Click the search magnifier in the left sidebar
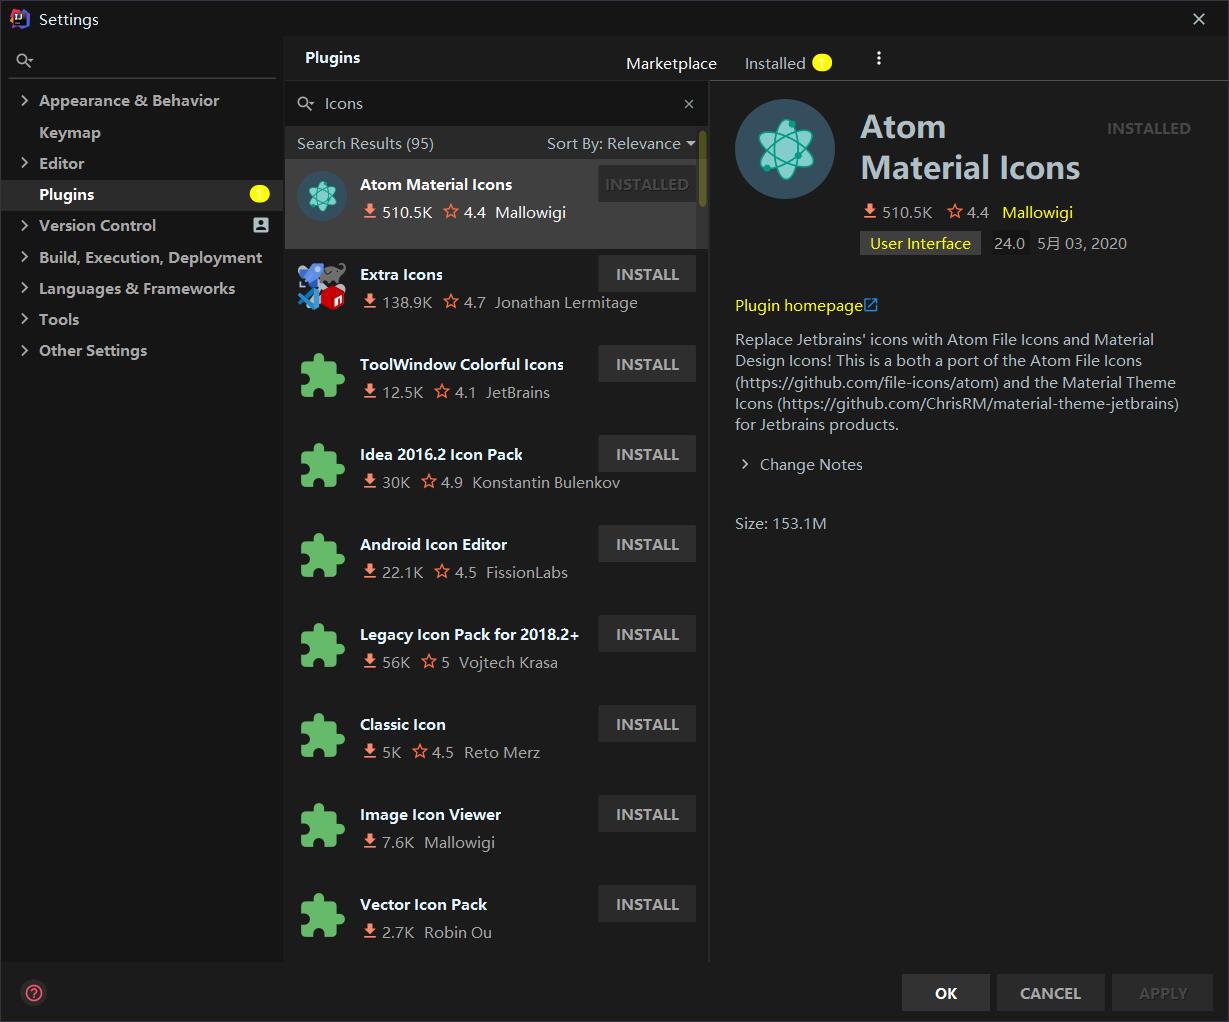The image size is (1229, 1022). point(24,60)
